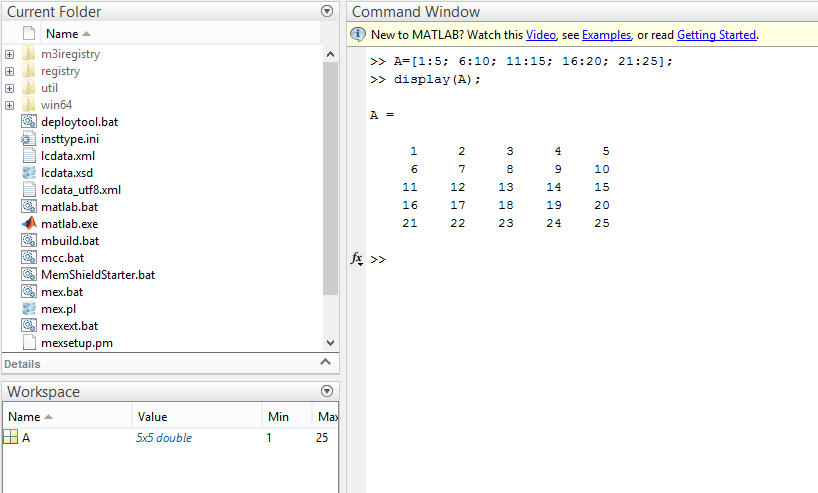Viewport: 818px width, 493px height.
Task: Expand the m3iregistry folder tree node
Action: pos(9,54)
